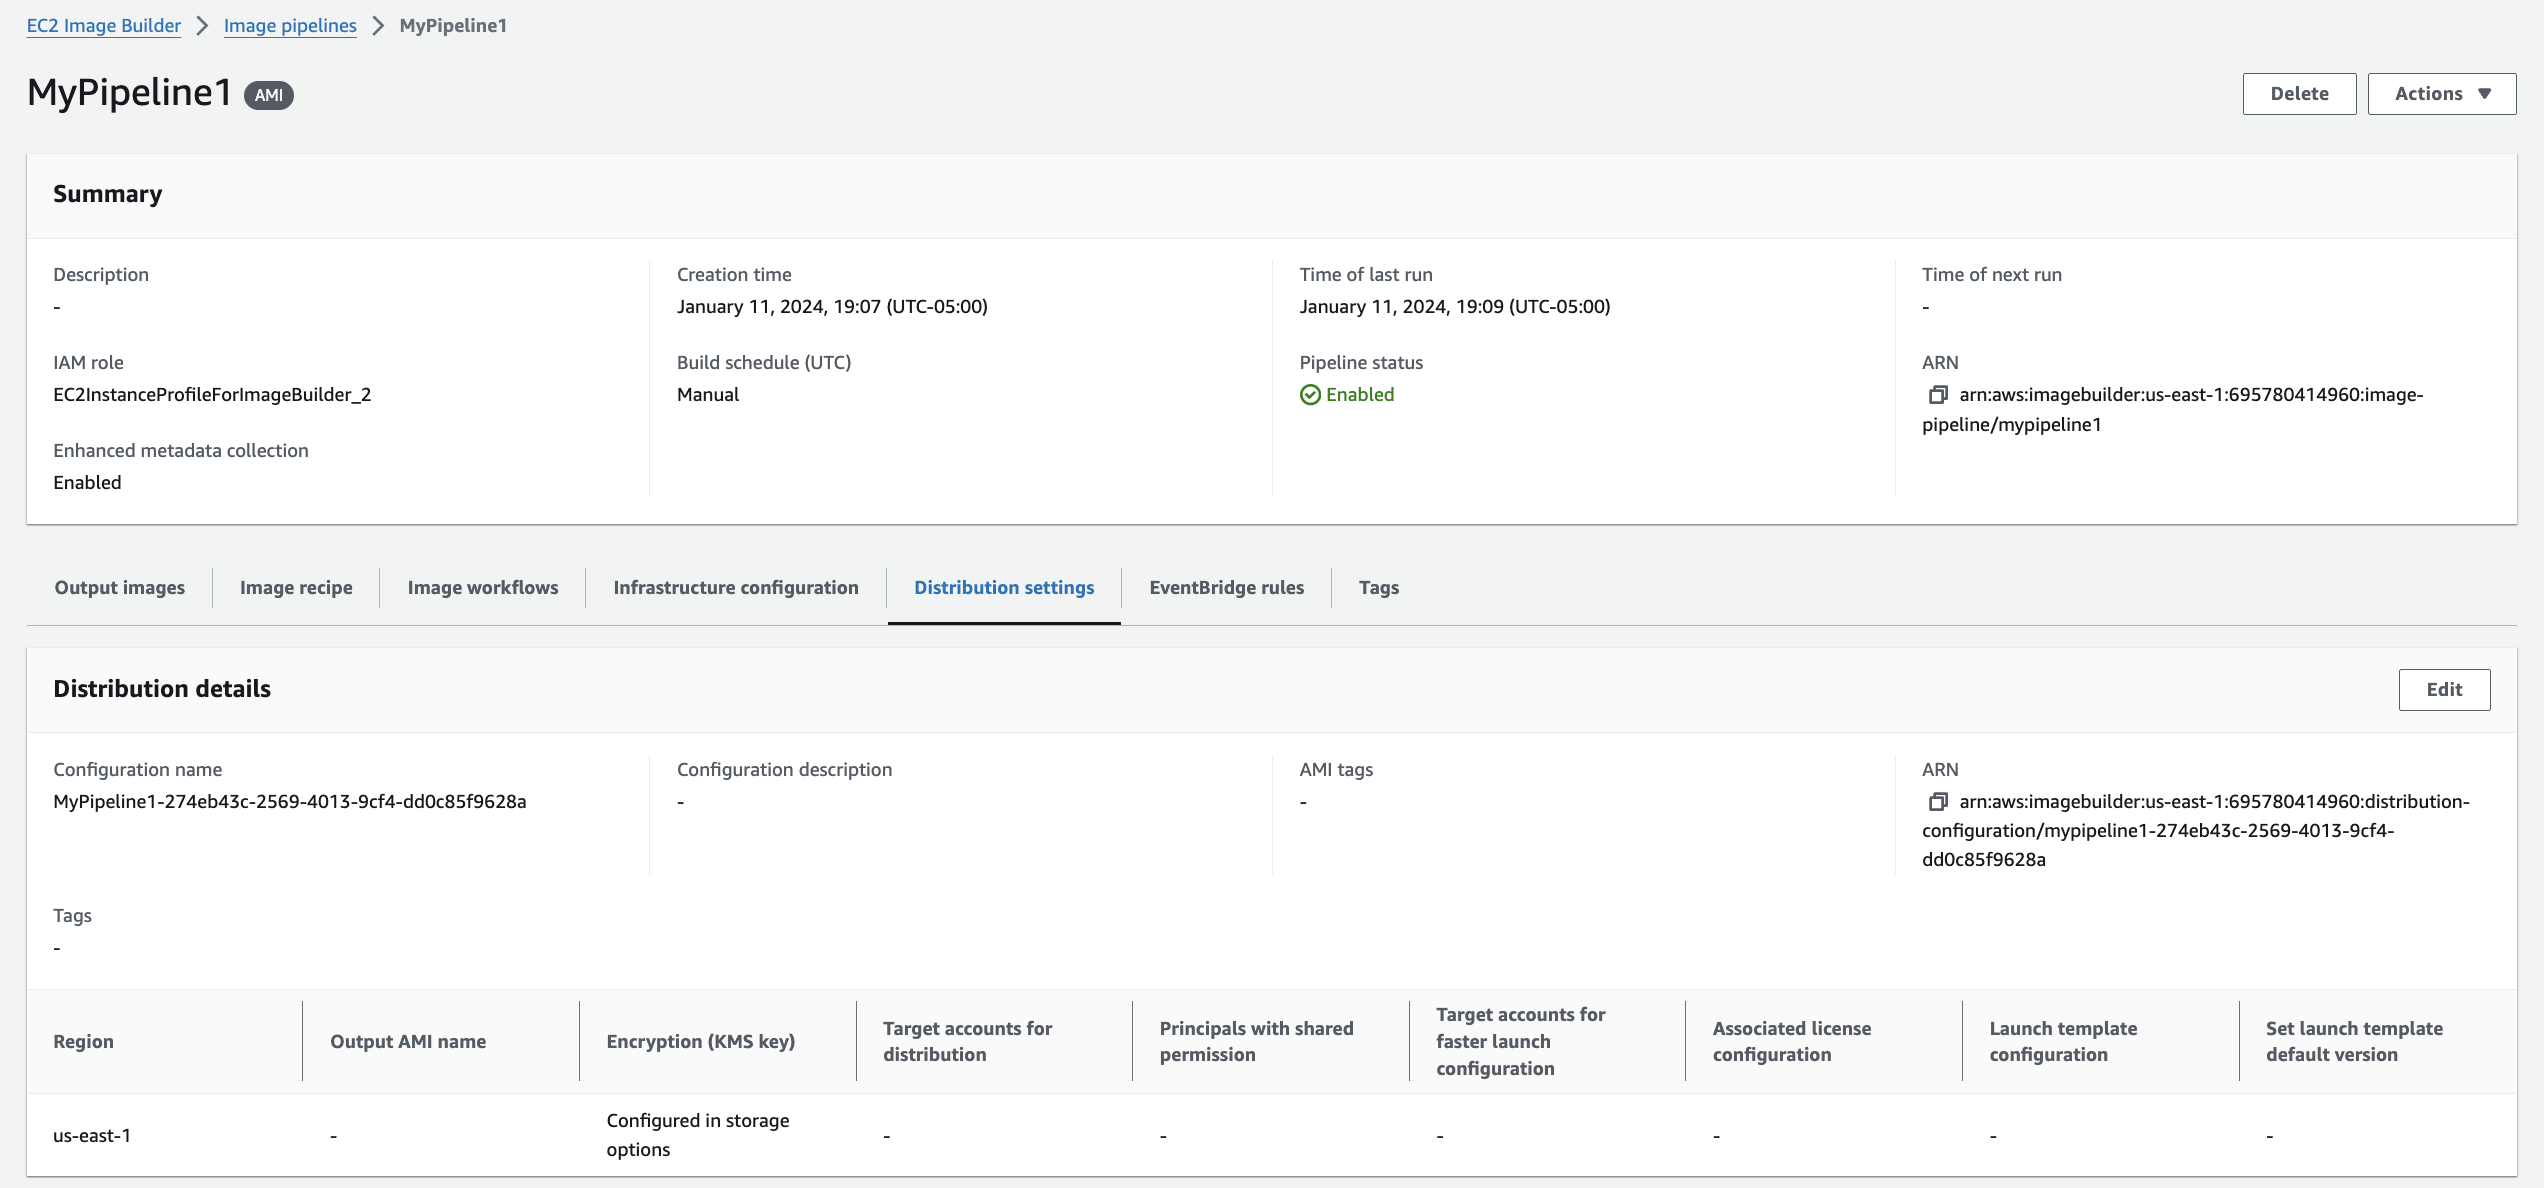Open the EventBridge rules tab
The height and width of the screenshot is (1188, 2544).
click(x=1226, y=588)
